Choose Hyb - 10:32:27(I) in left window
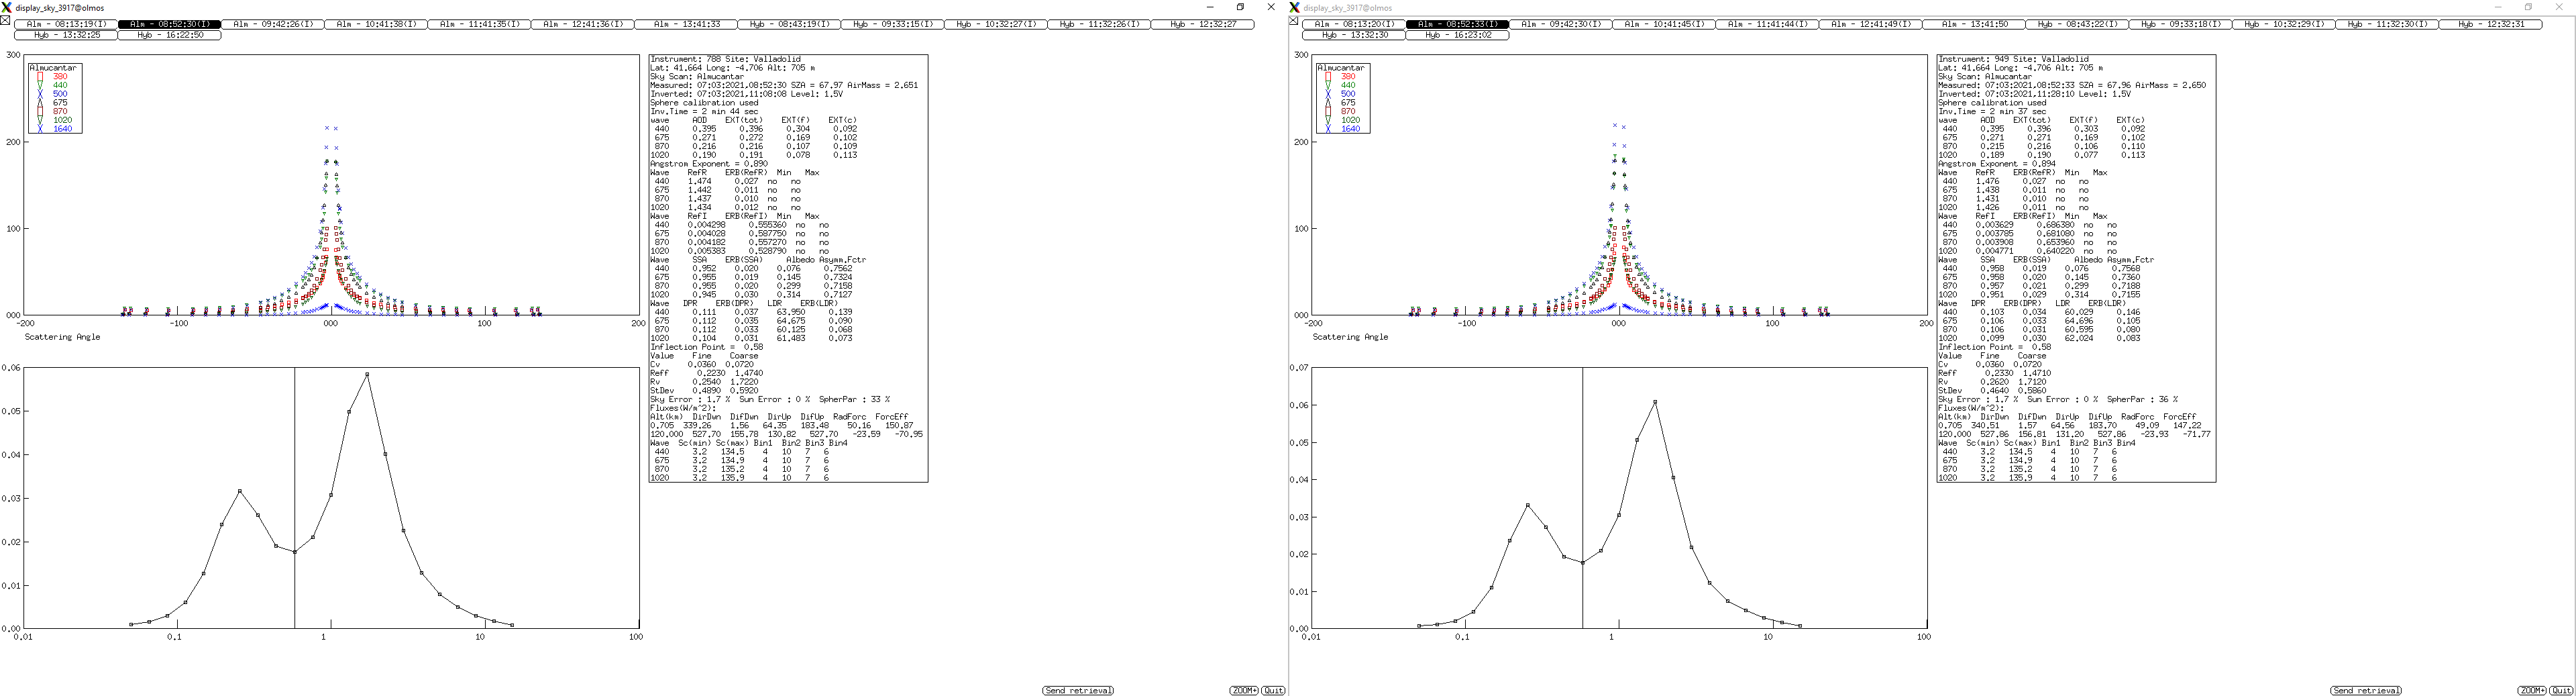The width and height of the screenshot is (2576, 696). (x=996, y=24)
